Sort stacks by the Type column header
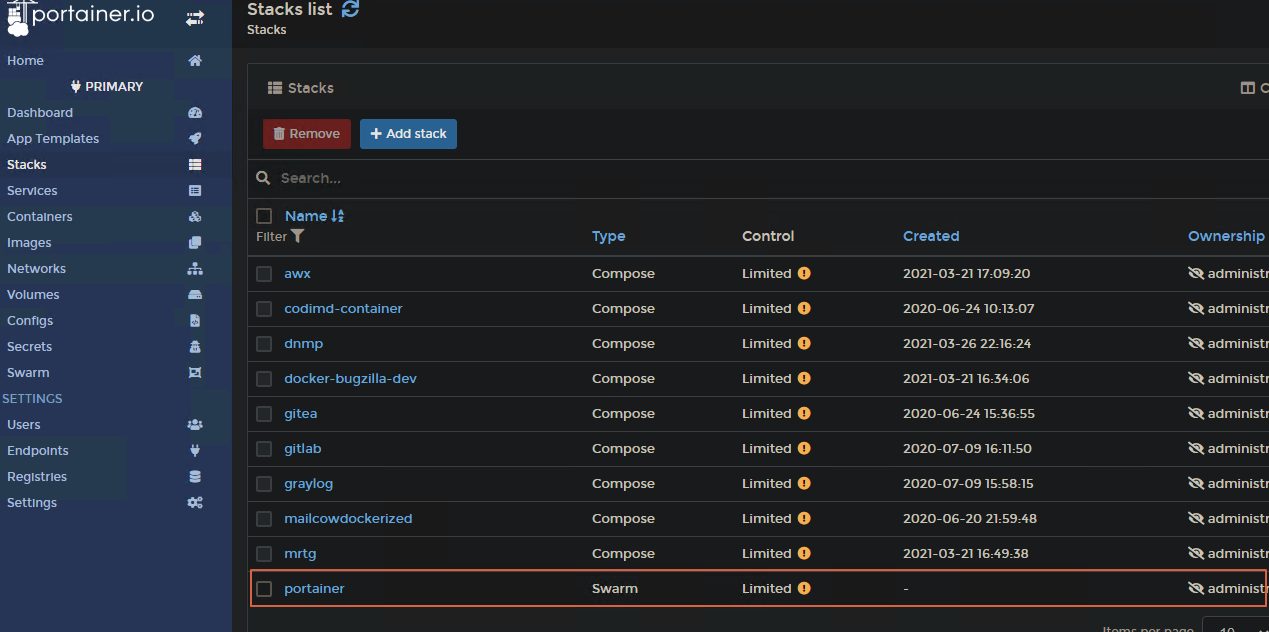1269x632 pixels. [x=608, y=237]
